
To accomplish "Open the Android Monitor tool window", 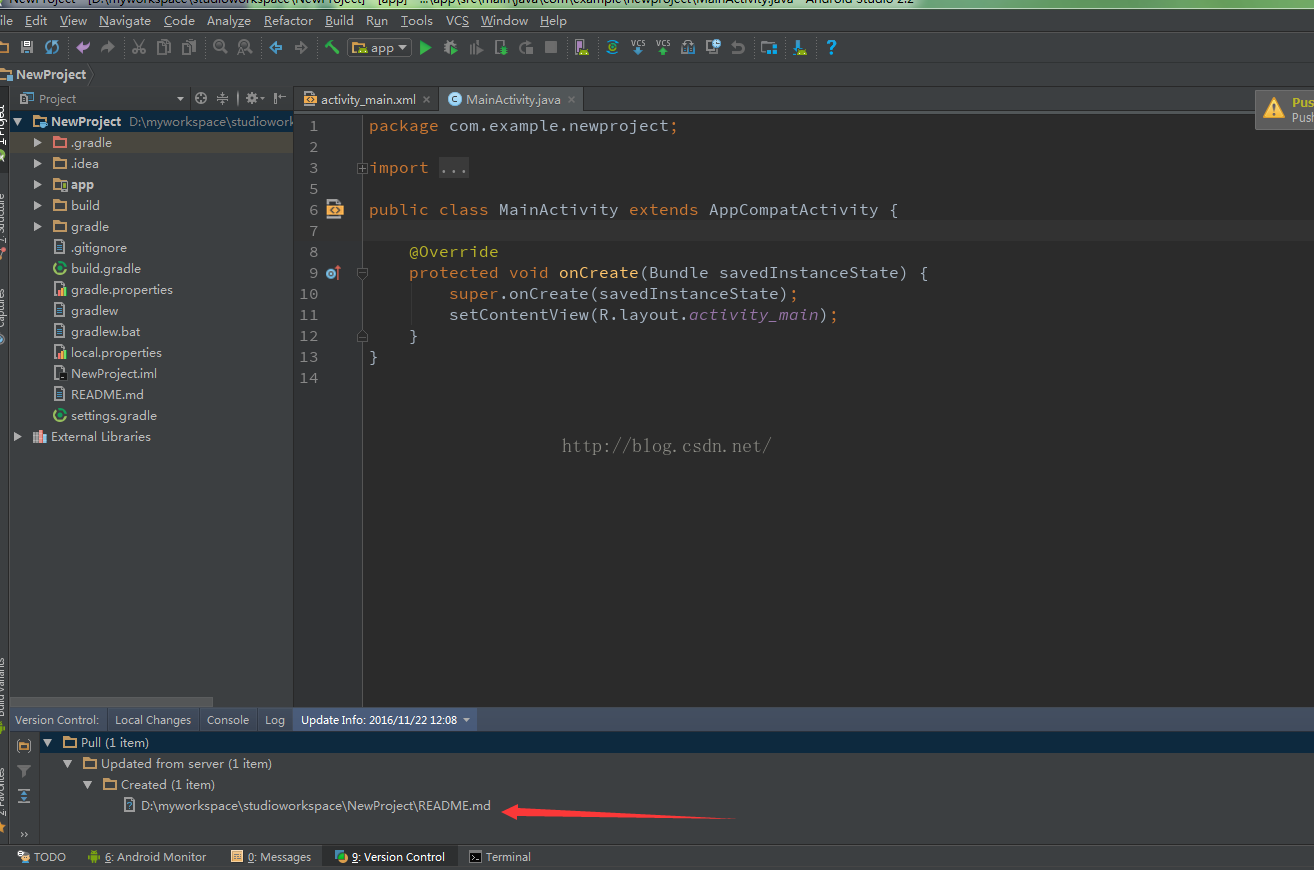I will (147, 857).
